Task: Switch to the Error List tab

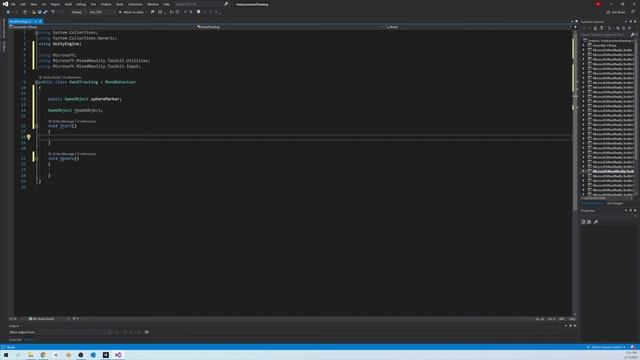Action: pyautogui.click(x=15, y=340)
